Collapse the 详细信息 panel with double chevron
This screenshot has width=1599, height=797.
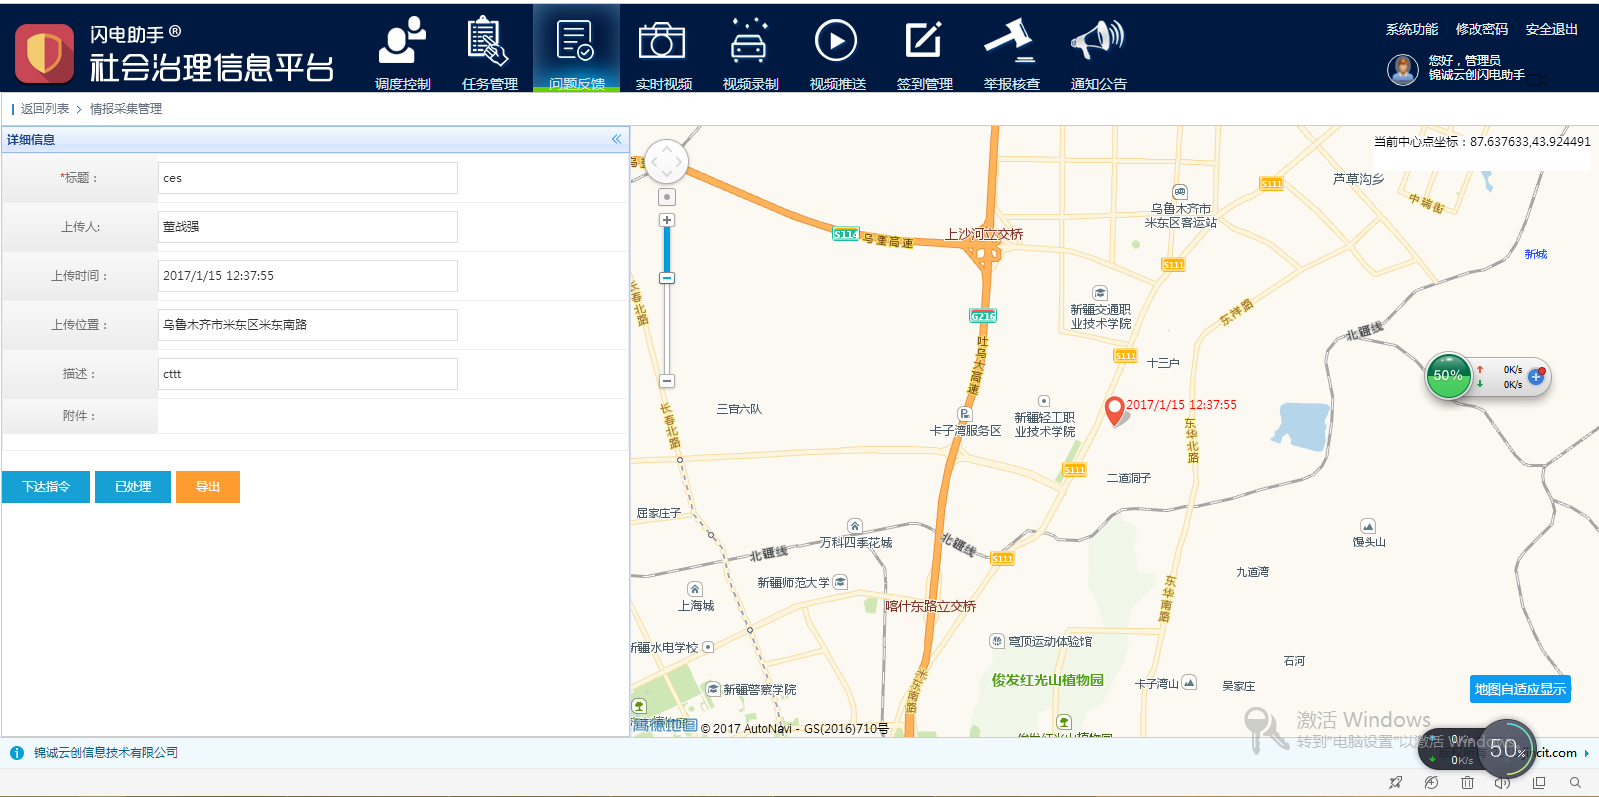click(x=616, y=140)
